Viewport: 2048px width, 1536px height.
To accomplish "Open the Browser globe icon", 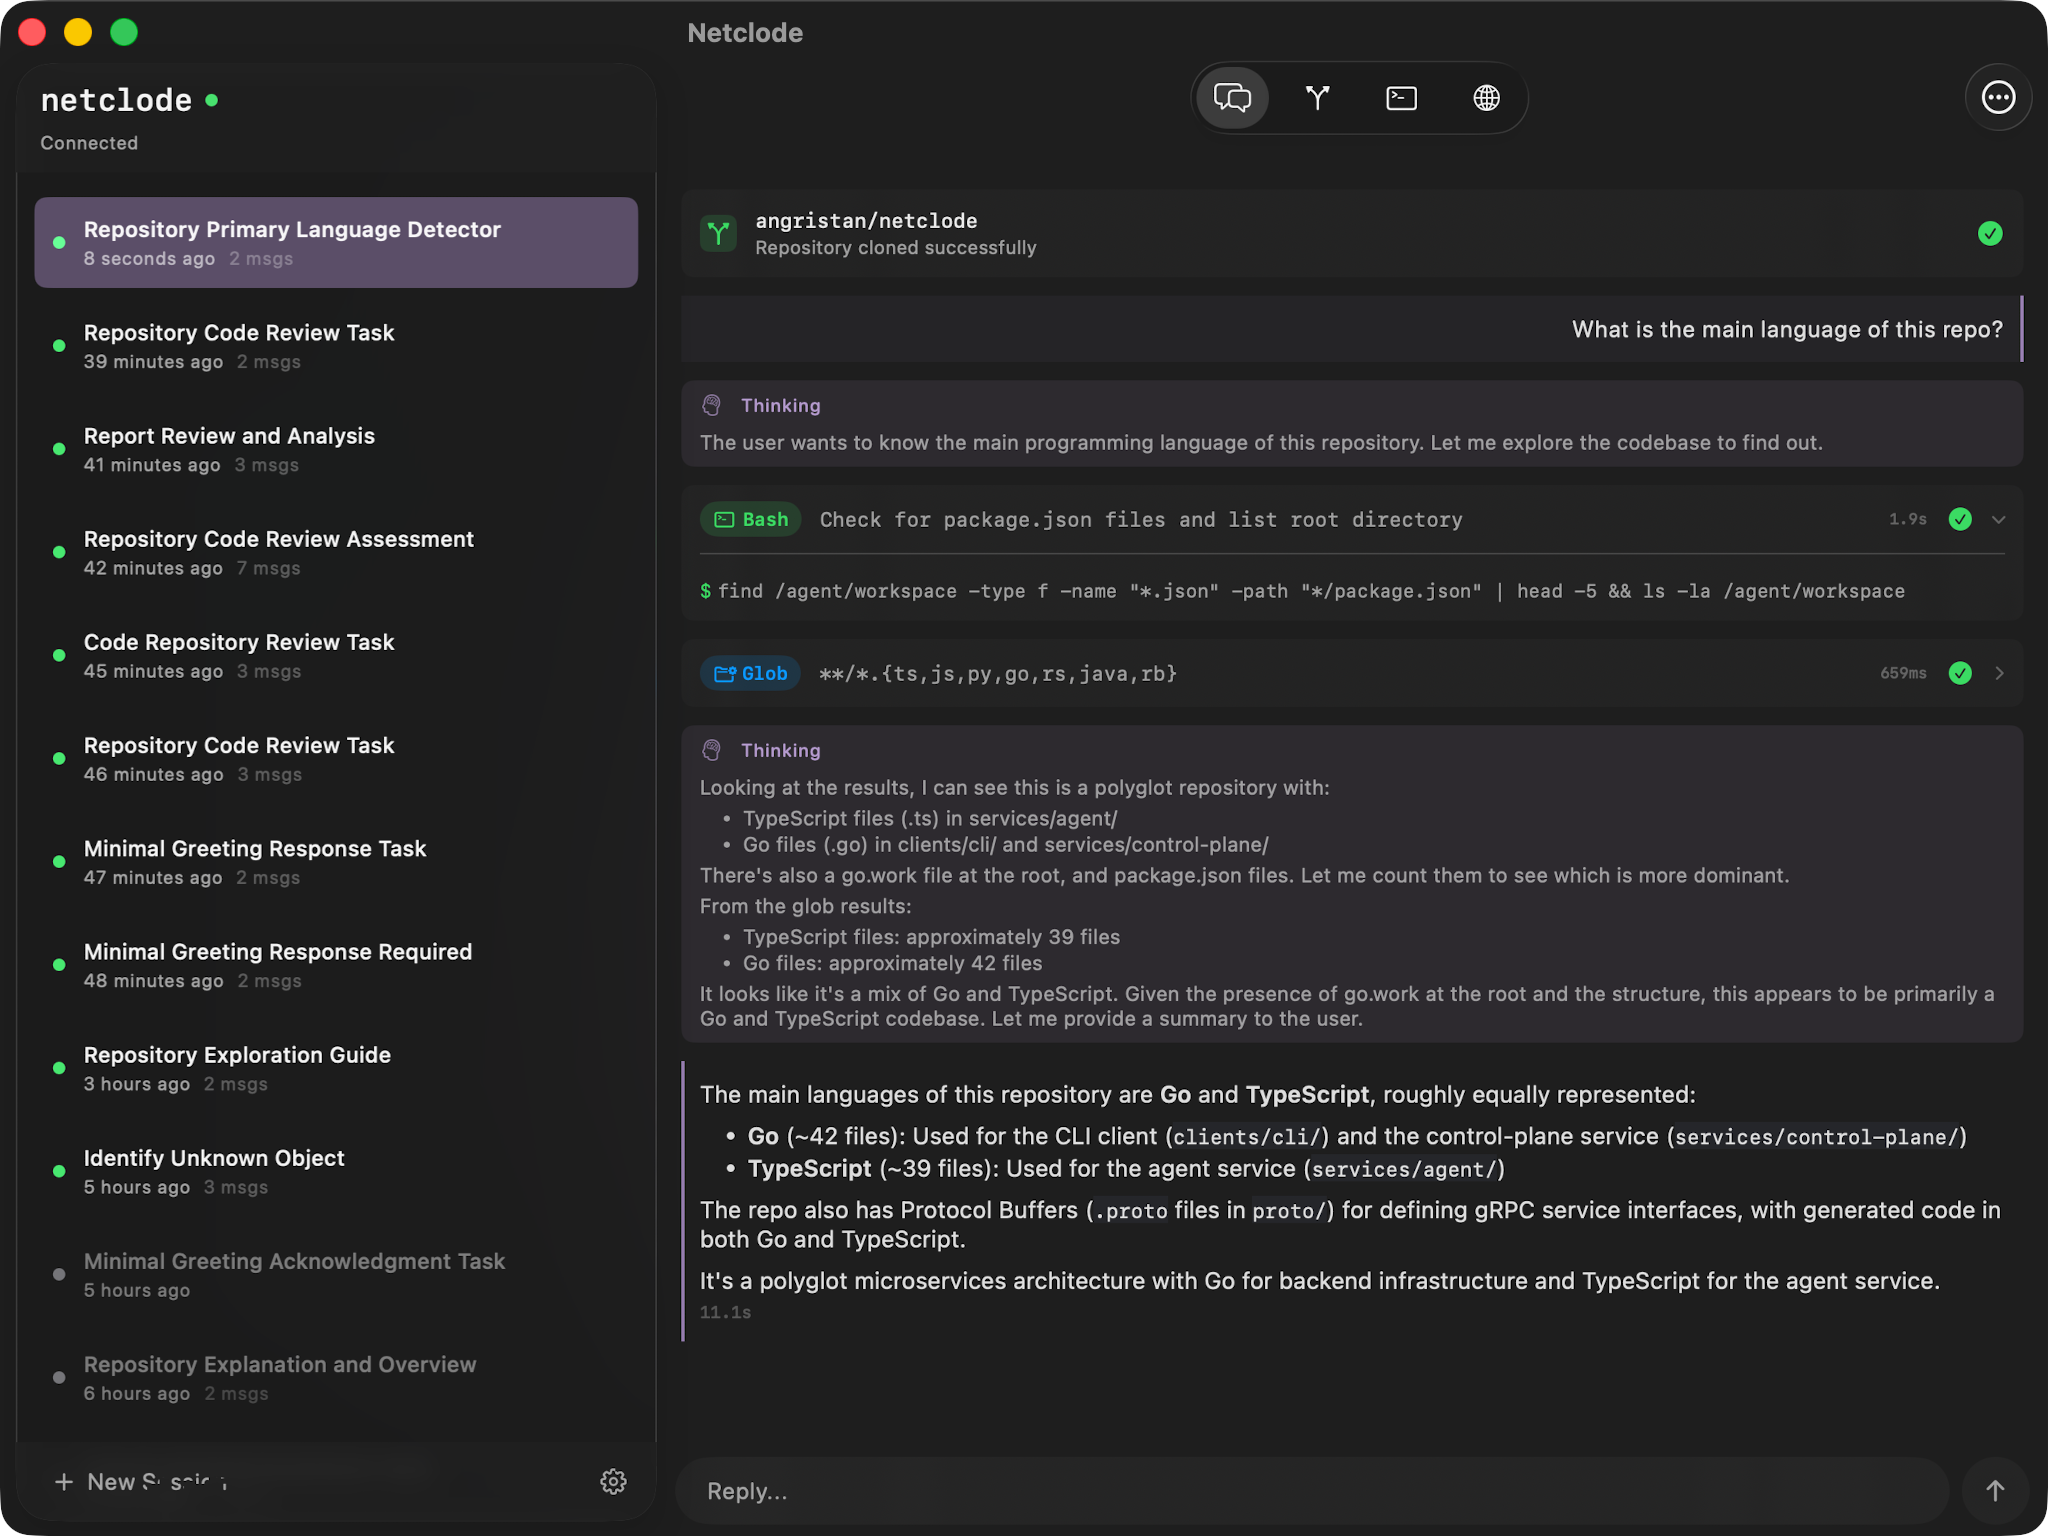I will click(x=1485, y=97).
